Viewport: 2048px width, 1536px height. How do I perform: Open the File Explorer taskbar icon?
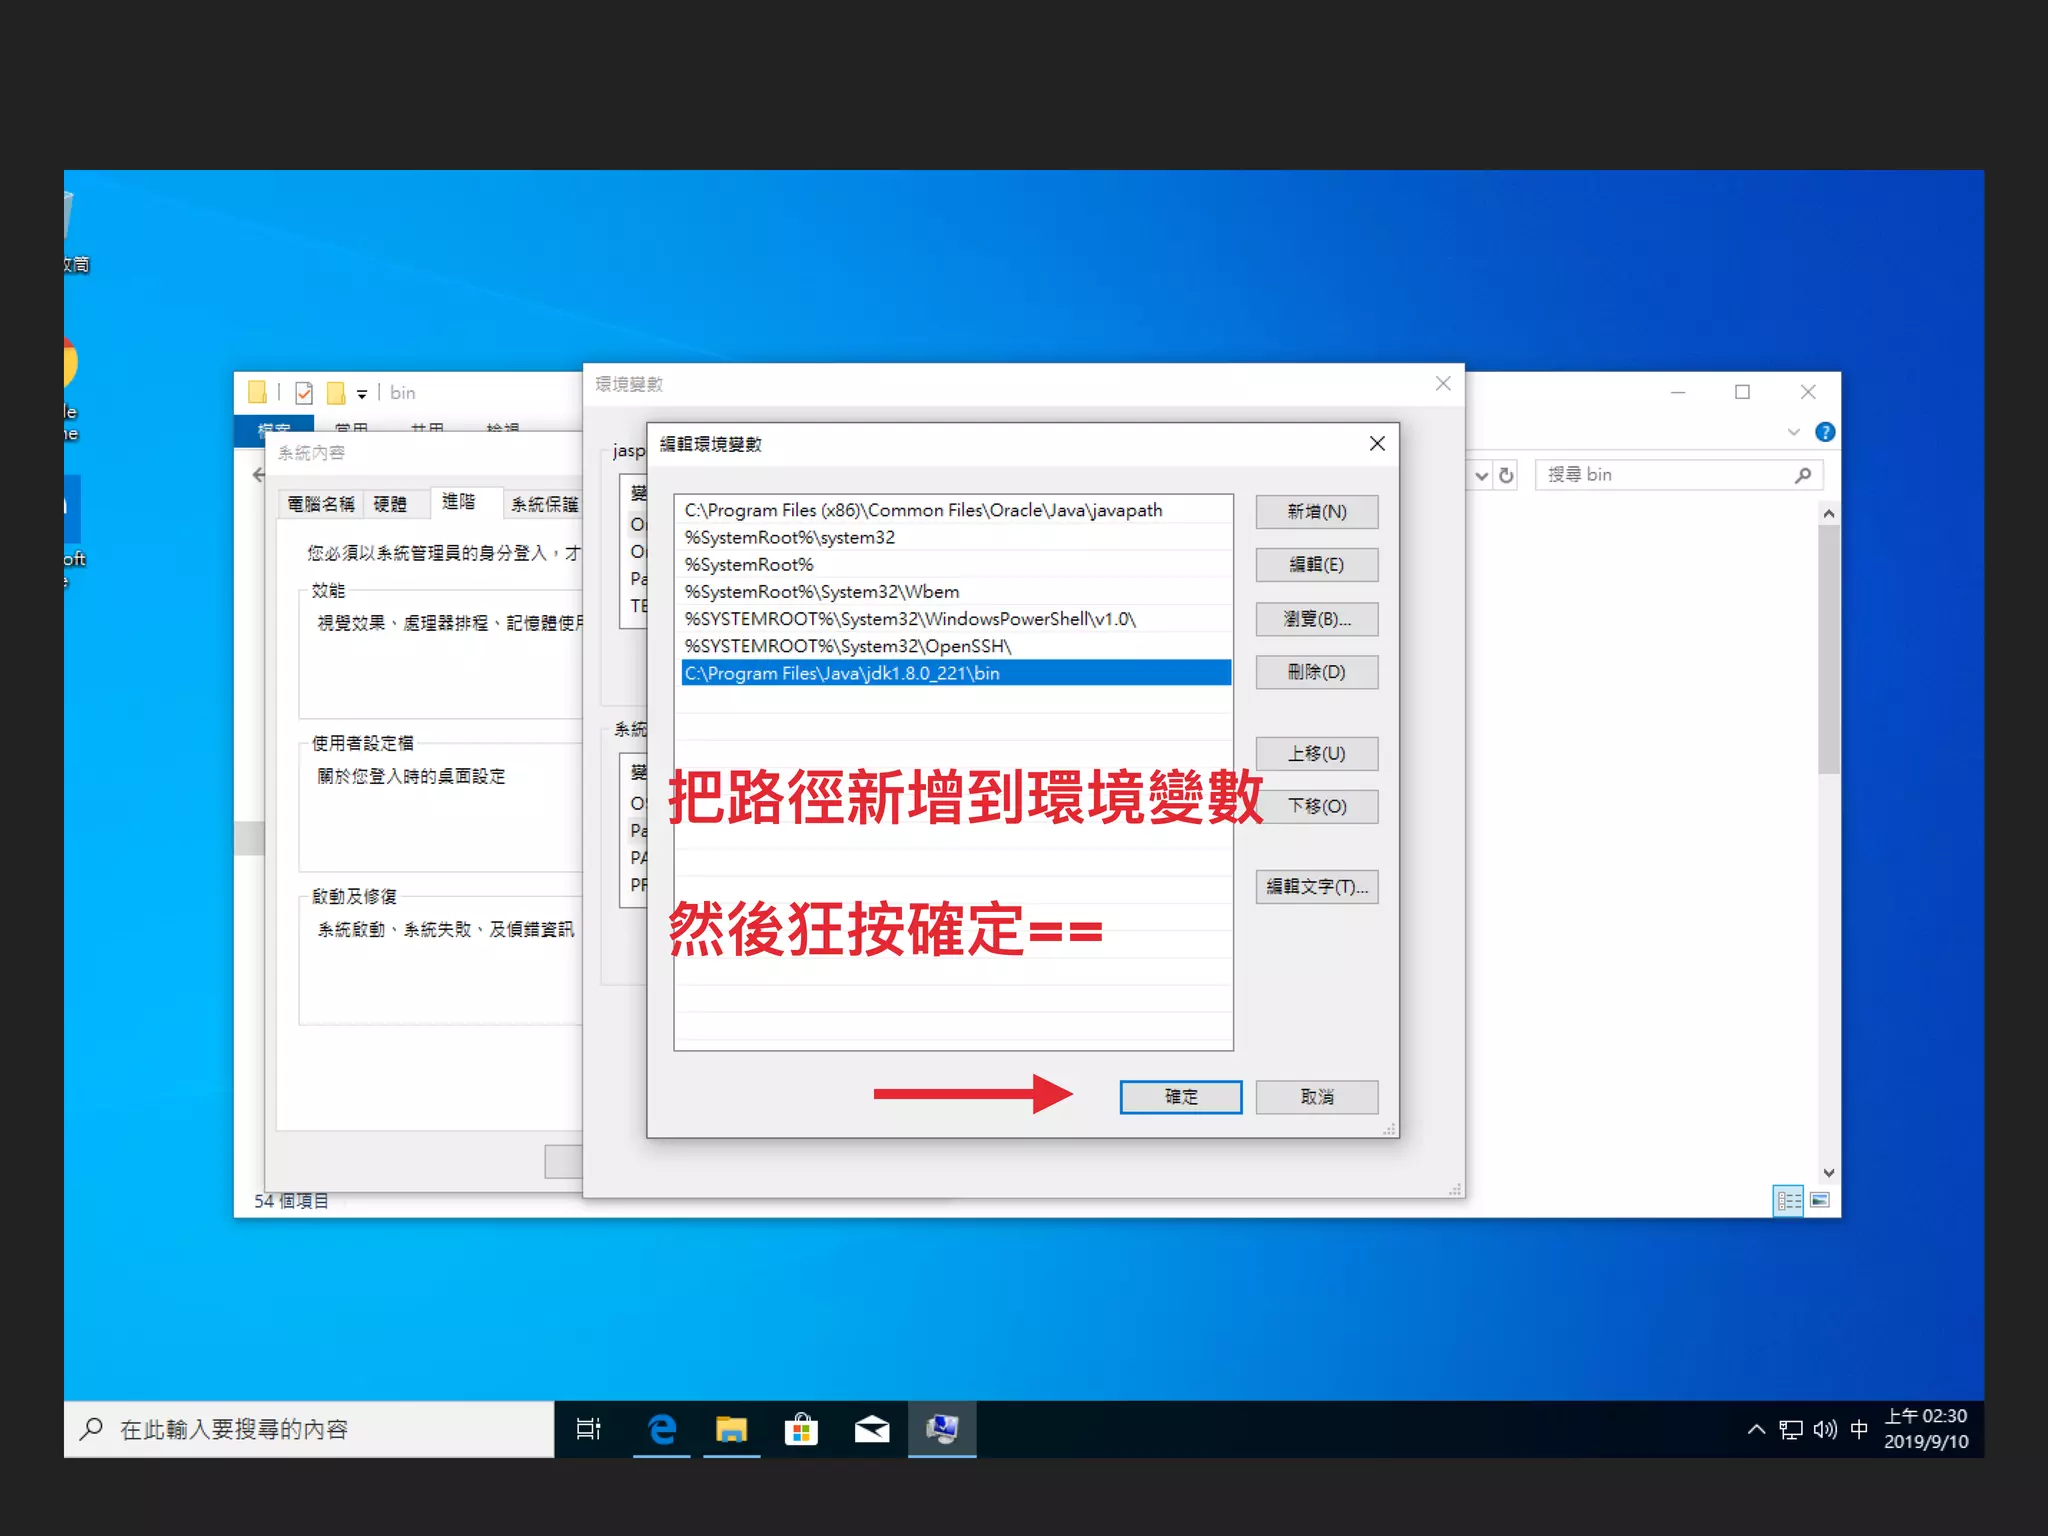click(x=731, y=1429)
